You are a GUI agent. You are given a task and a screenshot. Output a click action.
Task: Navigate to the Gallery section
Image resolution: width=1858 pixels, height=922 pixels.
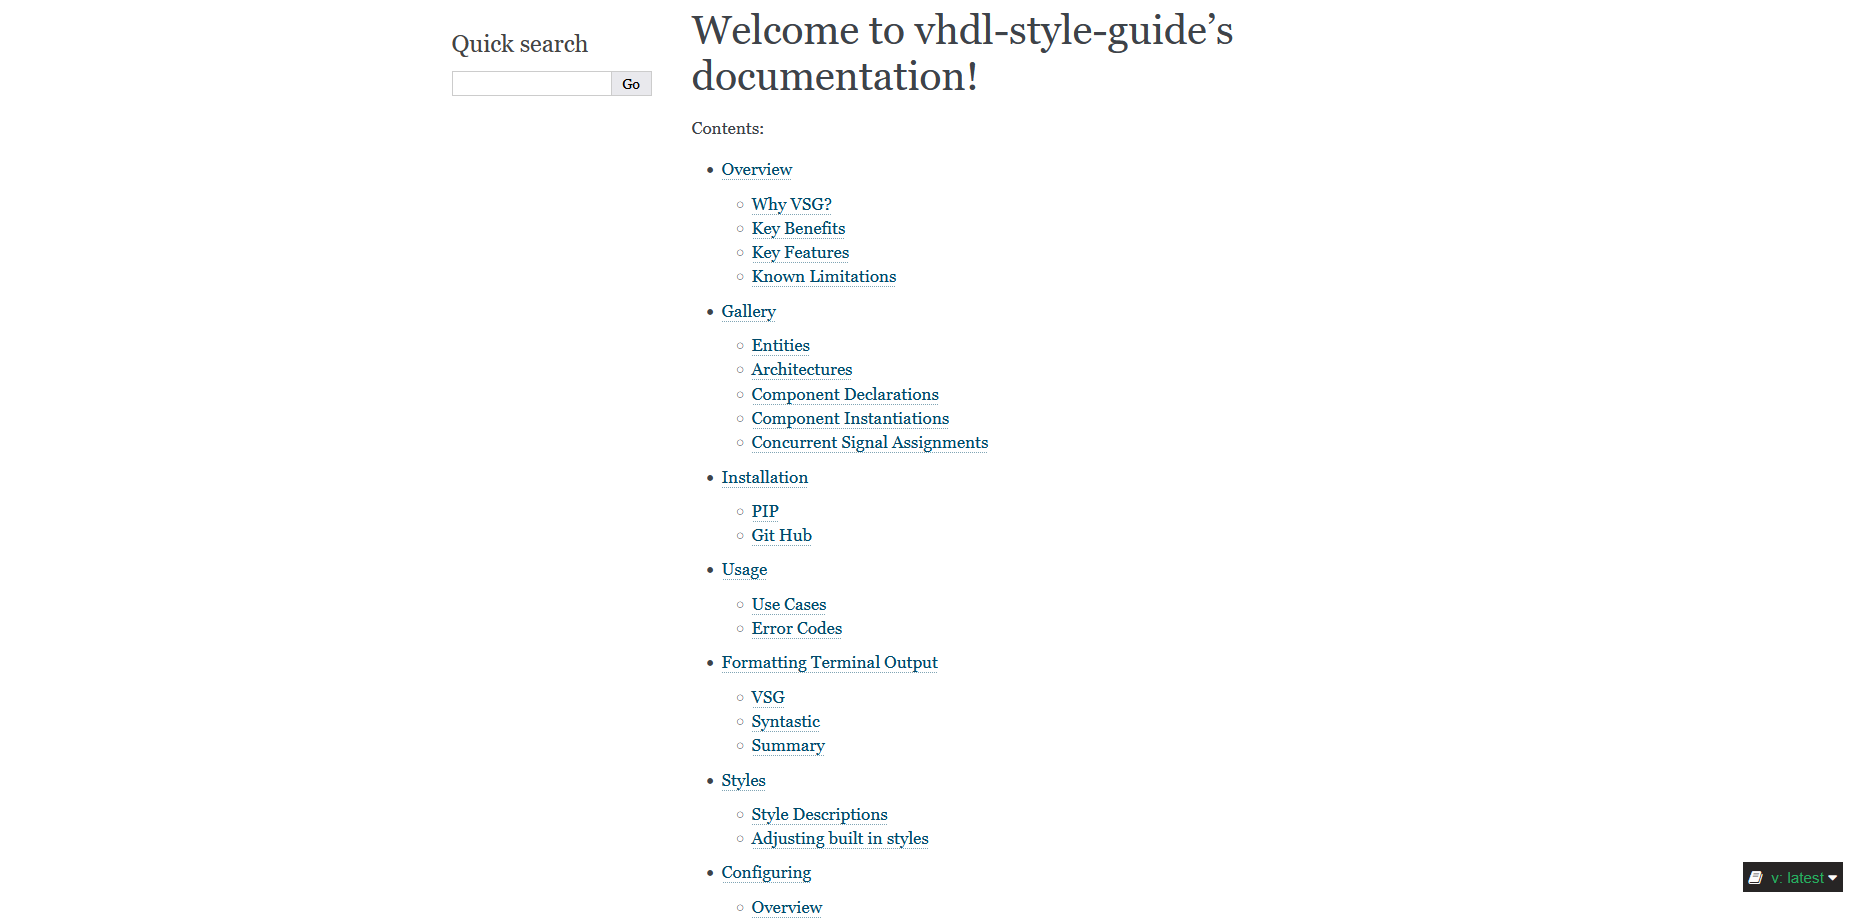point(748,311)
